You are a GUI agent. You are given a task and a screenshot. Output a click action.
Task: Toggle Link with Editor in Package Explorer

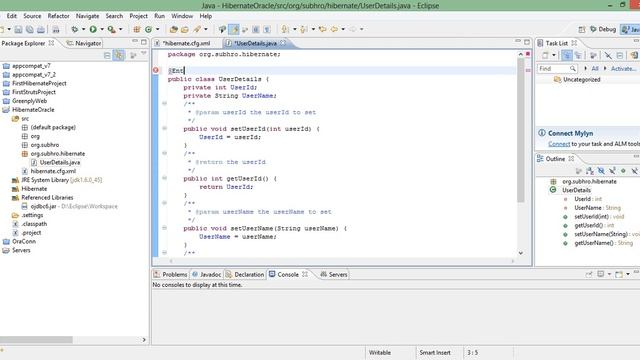pos(119,56)
